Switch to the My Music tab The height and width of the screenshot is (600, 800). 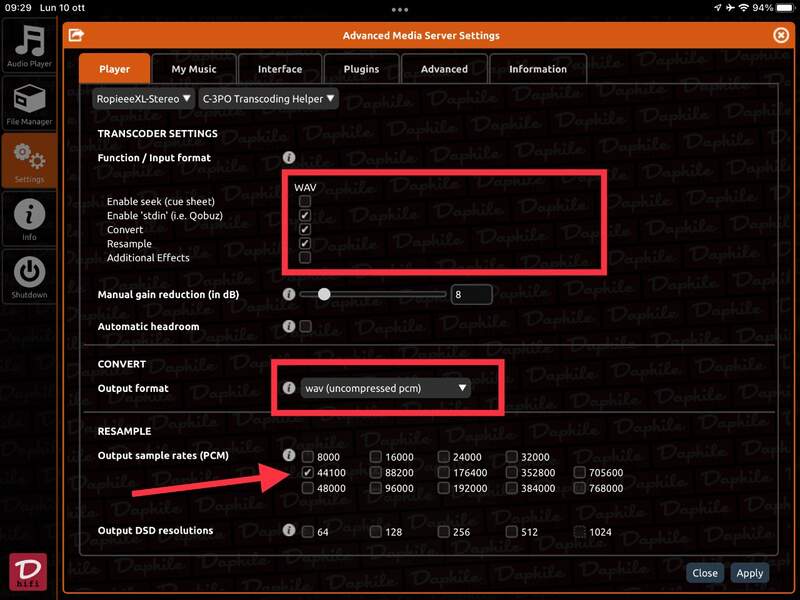coord(193,69)
